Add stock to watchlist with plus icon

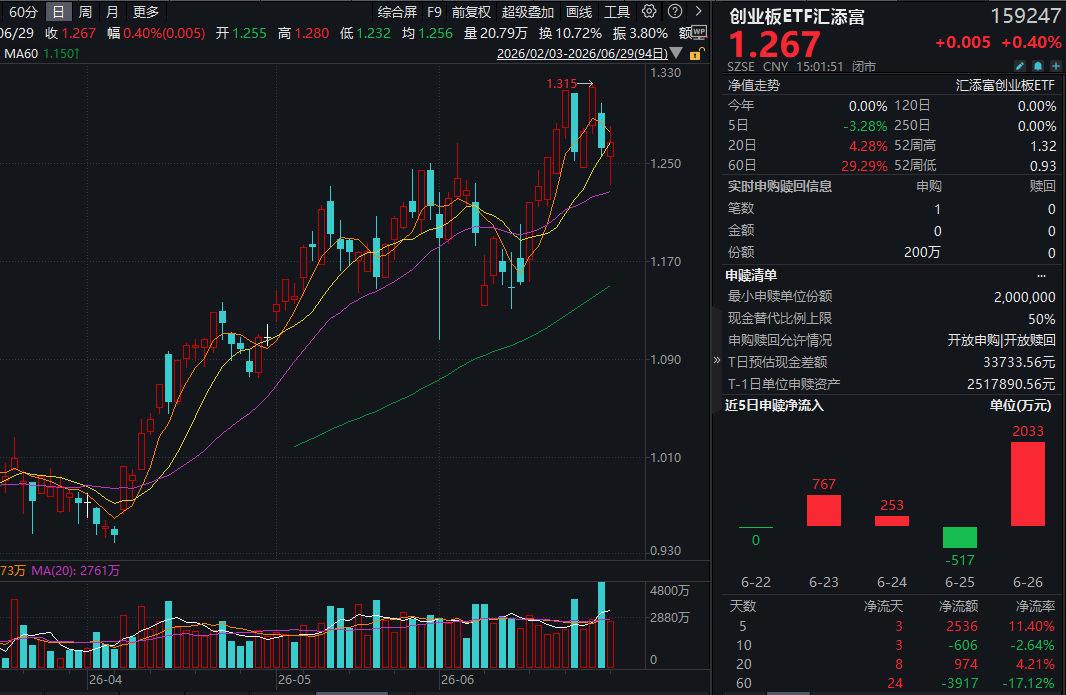(1056, 66)
